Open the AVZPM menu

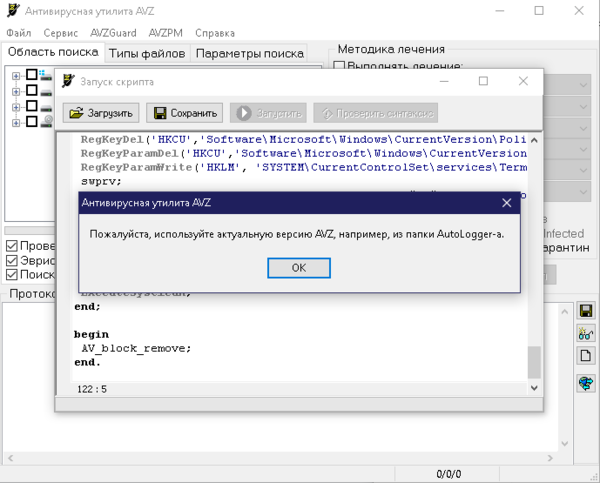click(165, 33)
